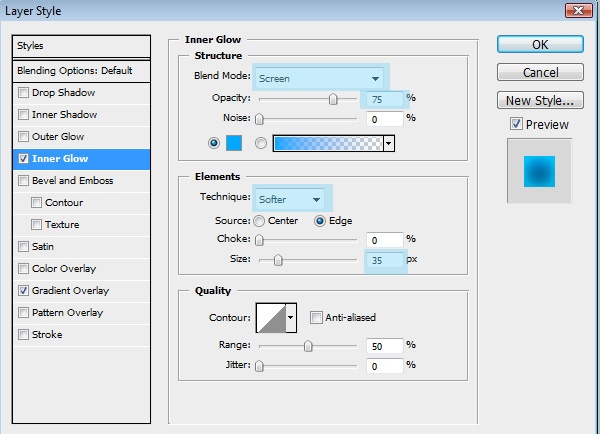Confirm with the OK button
600x434 pixels.
pos(540,44)
